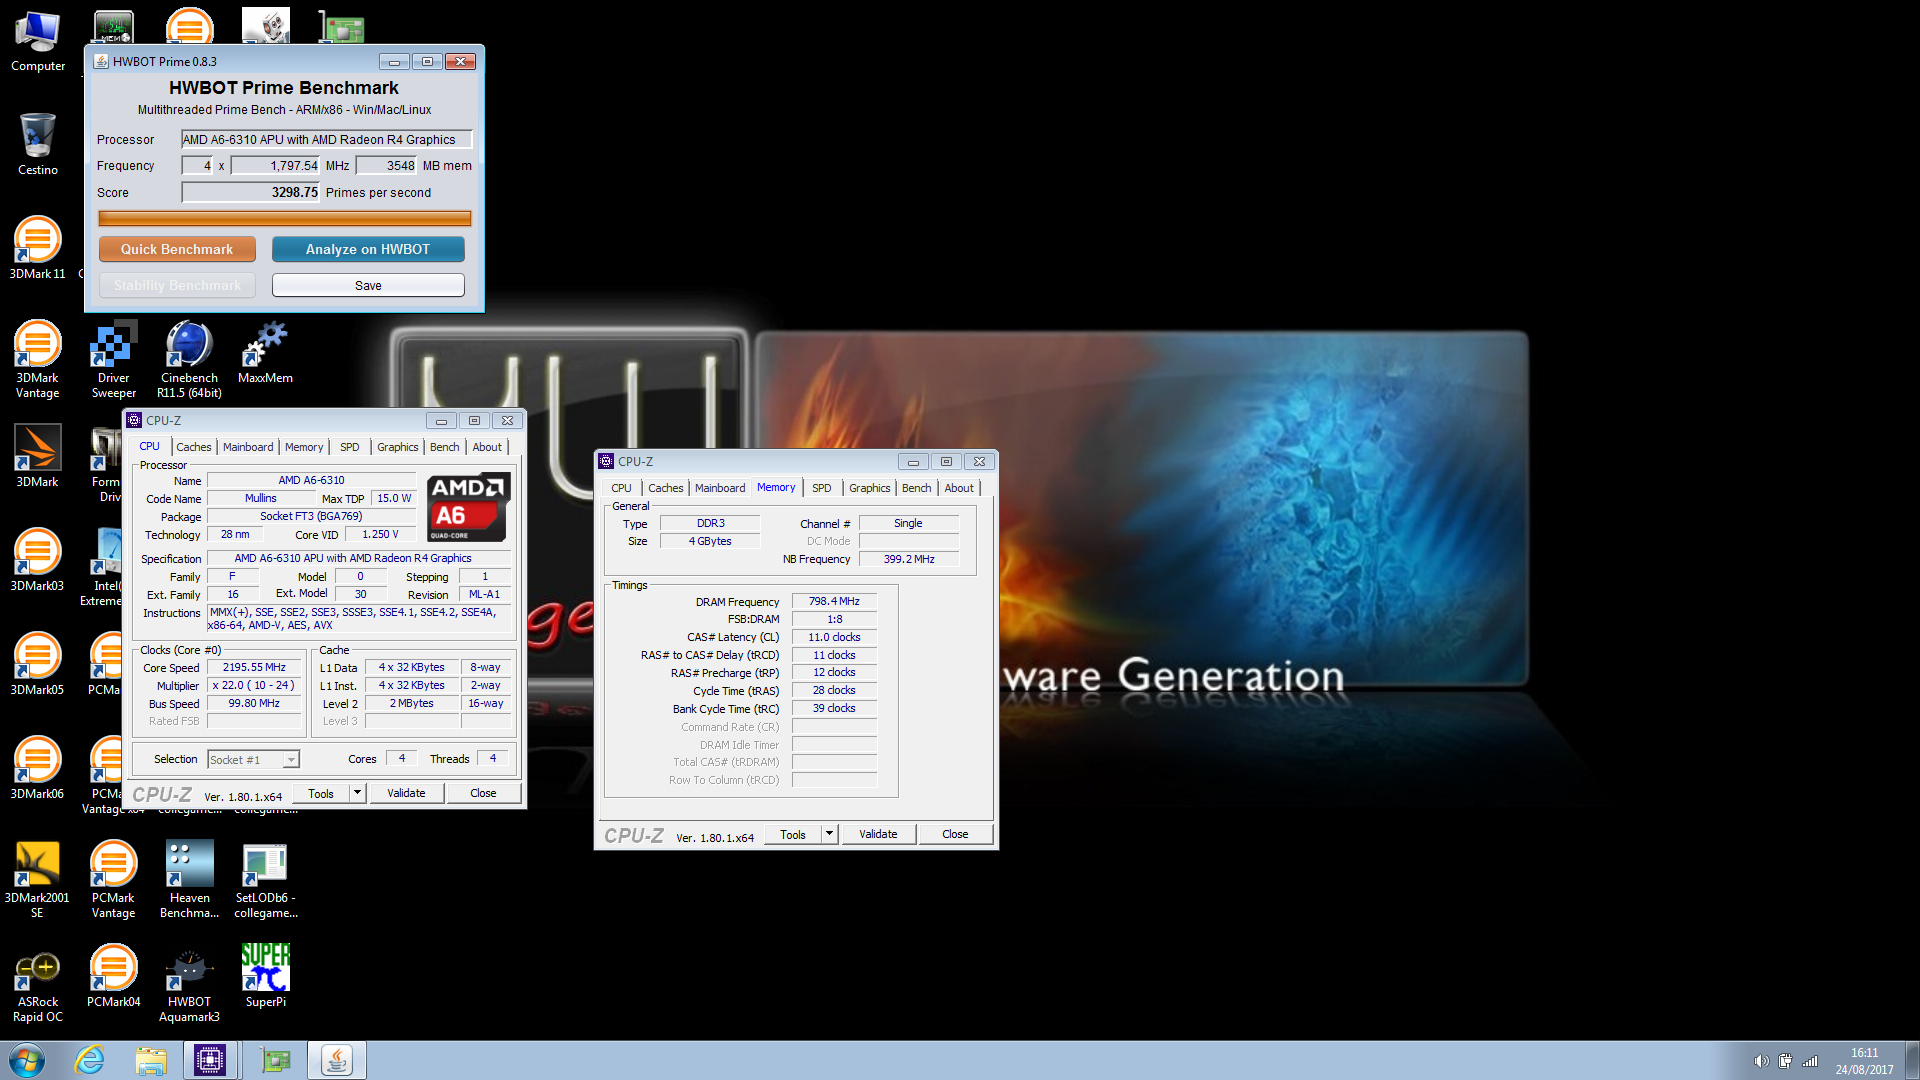The height and width of the screenshot is (1080, 1920).
Task: Switch to Mainboard tab in left CPU-Z
Action: point(248,447)
